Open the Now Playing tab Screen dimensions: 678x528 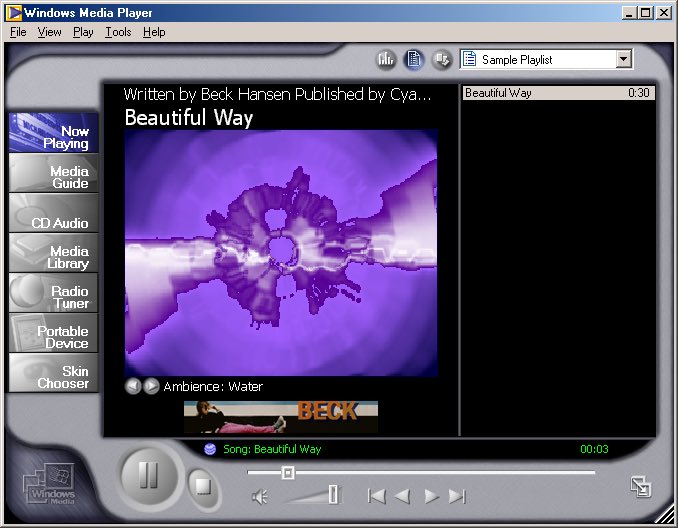53,132
